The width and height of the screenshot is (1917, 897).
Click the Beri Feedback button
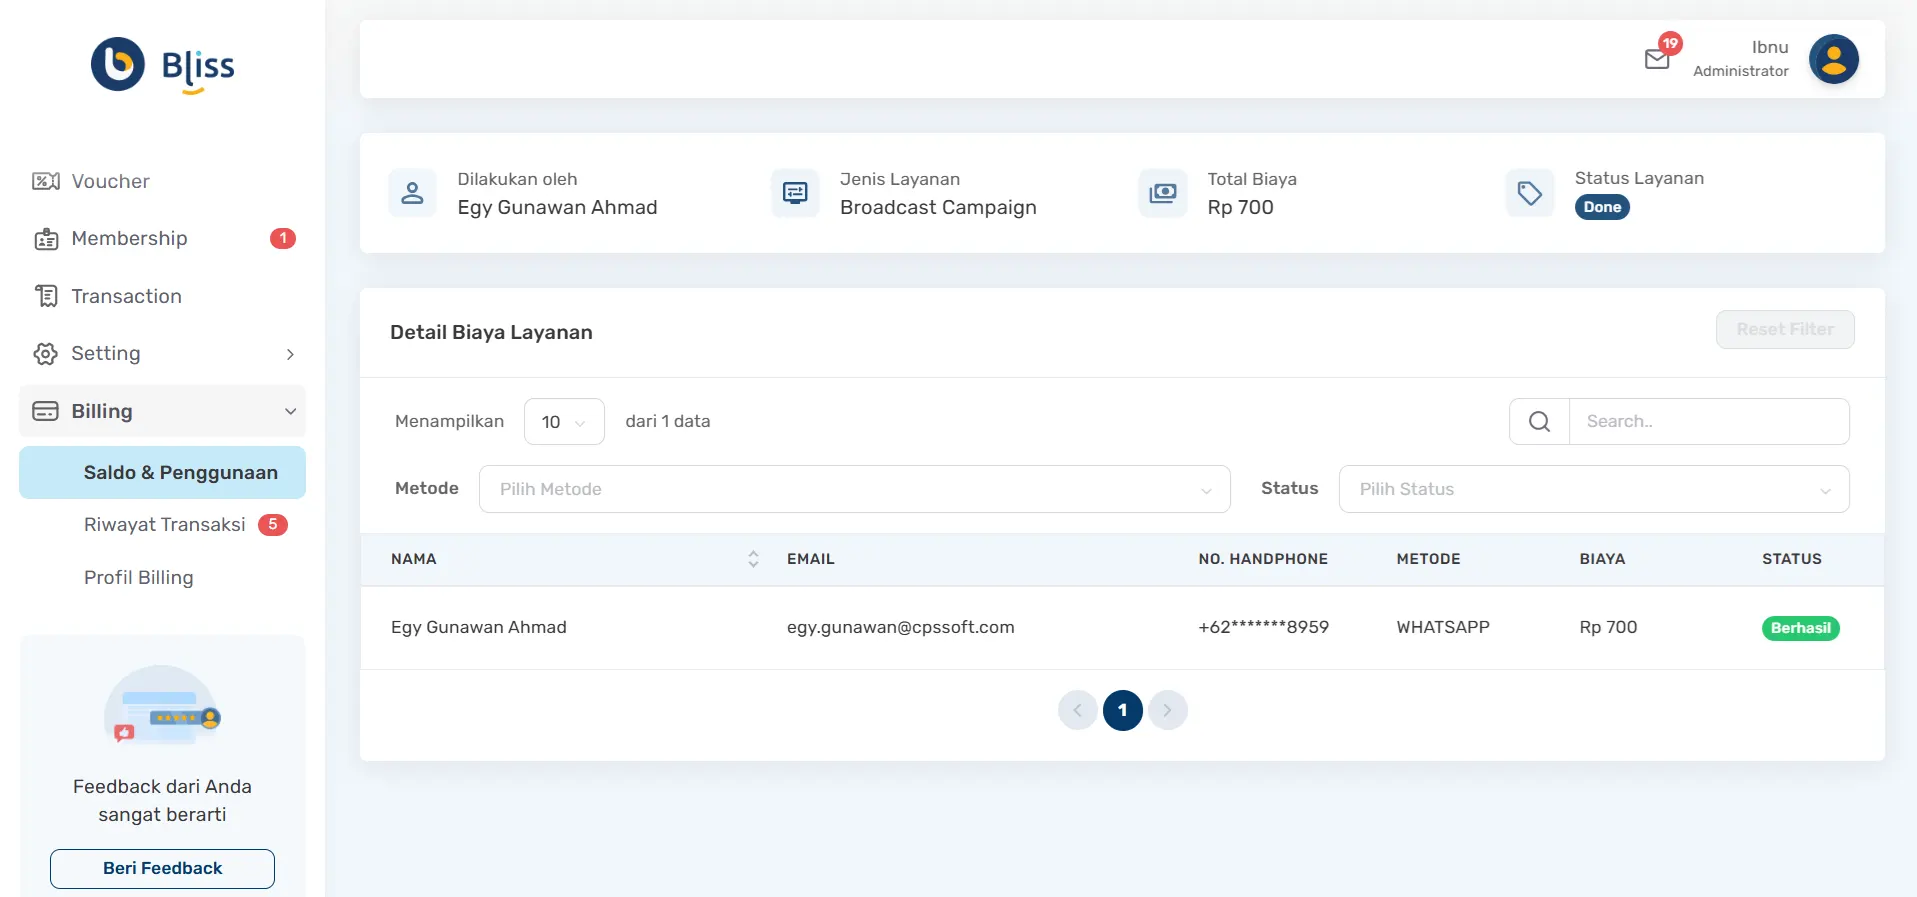(x=162, y=868)
